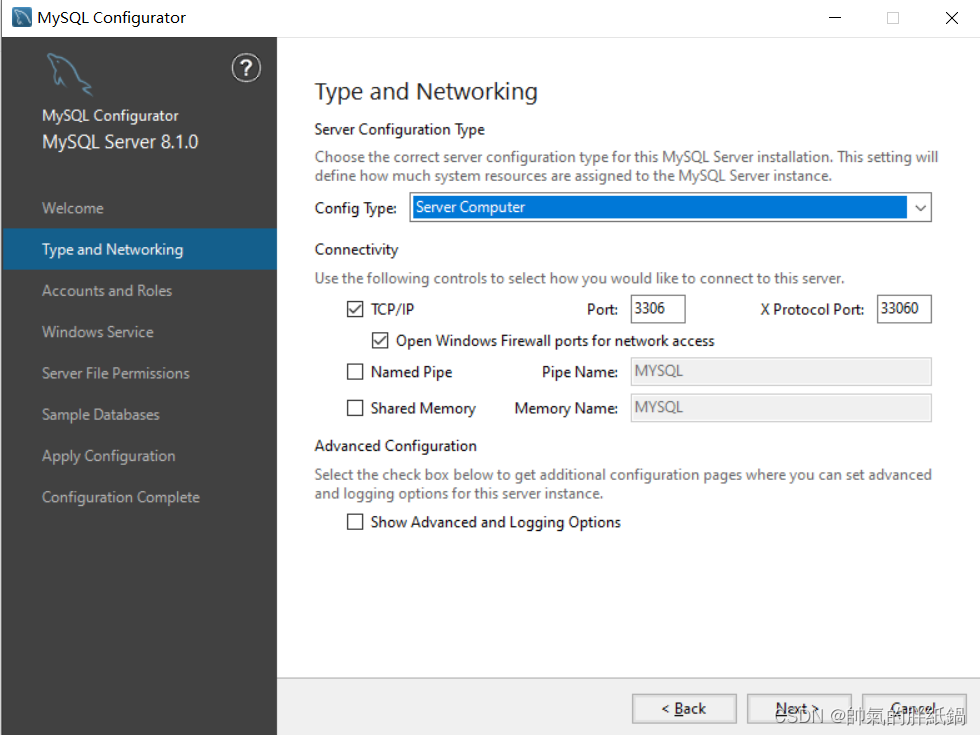Viewport: 980px width, 735px height.
Task: Enable the Named Pipe checkbox
Action: [355, 372]
